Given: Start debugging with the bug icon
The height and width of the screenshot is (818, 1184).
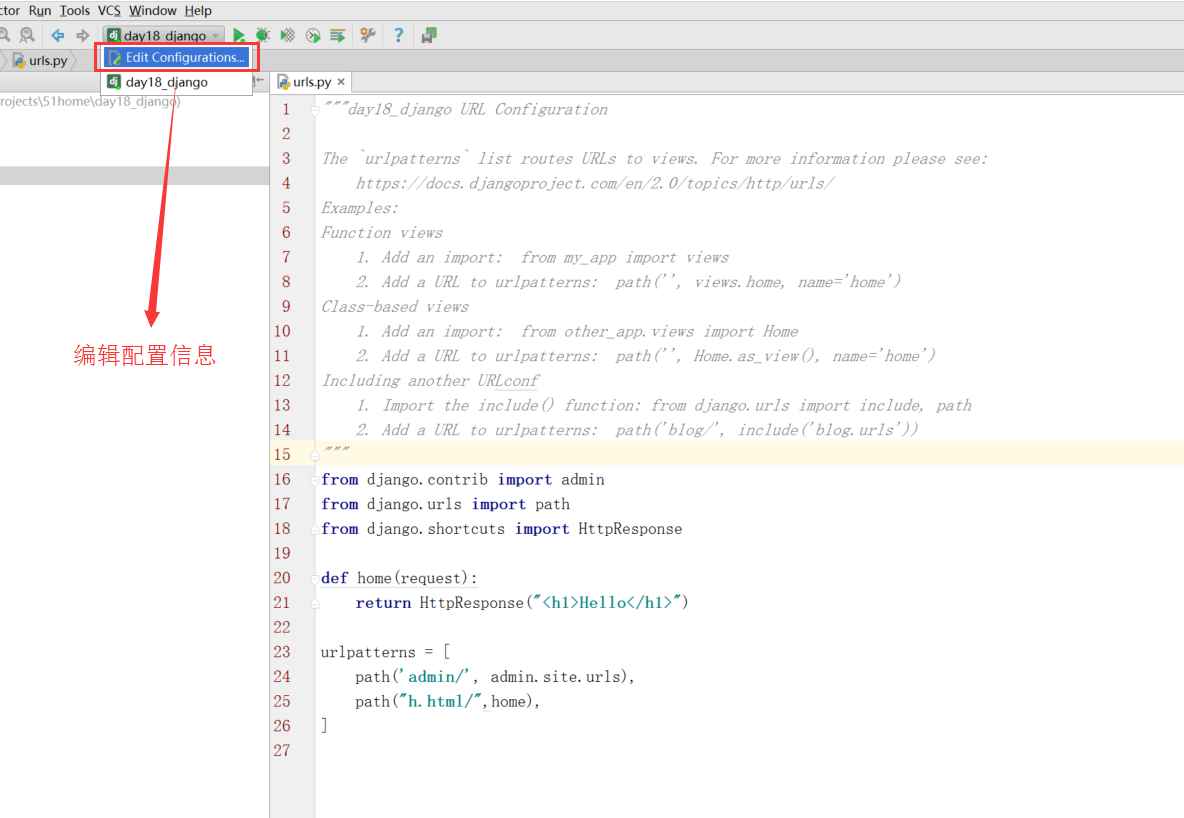Looking at the screenshot, I should (x=263, y=35).
